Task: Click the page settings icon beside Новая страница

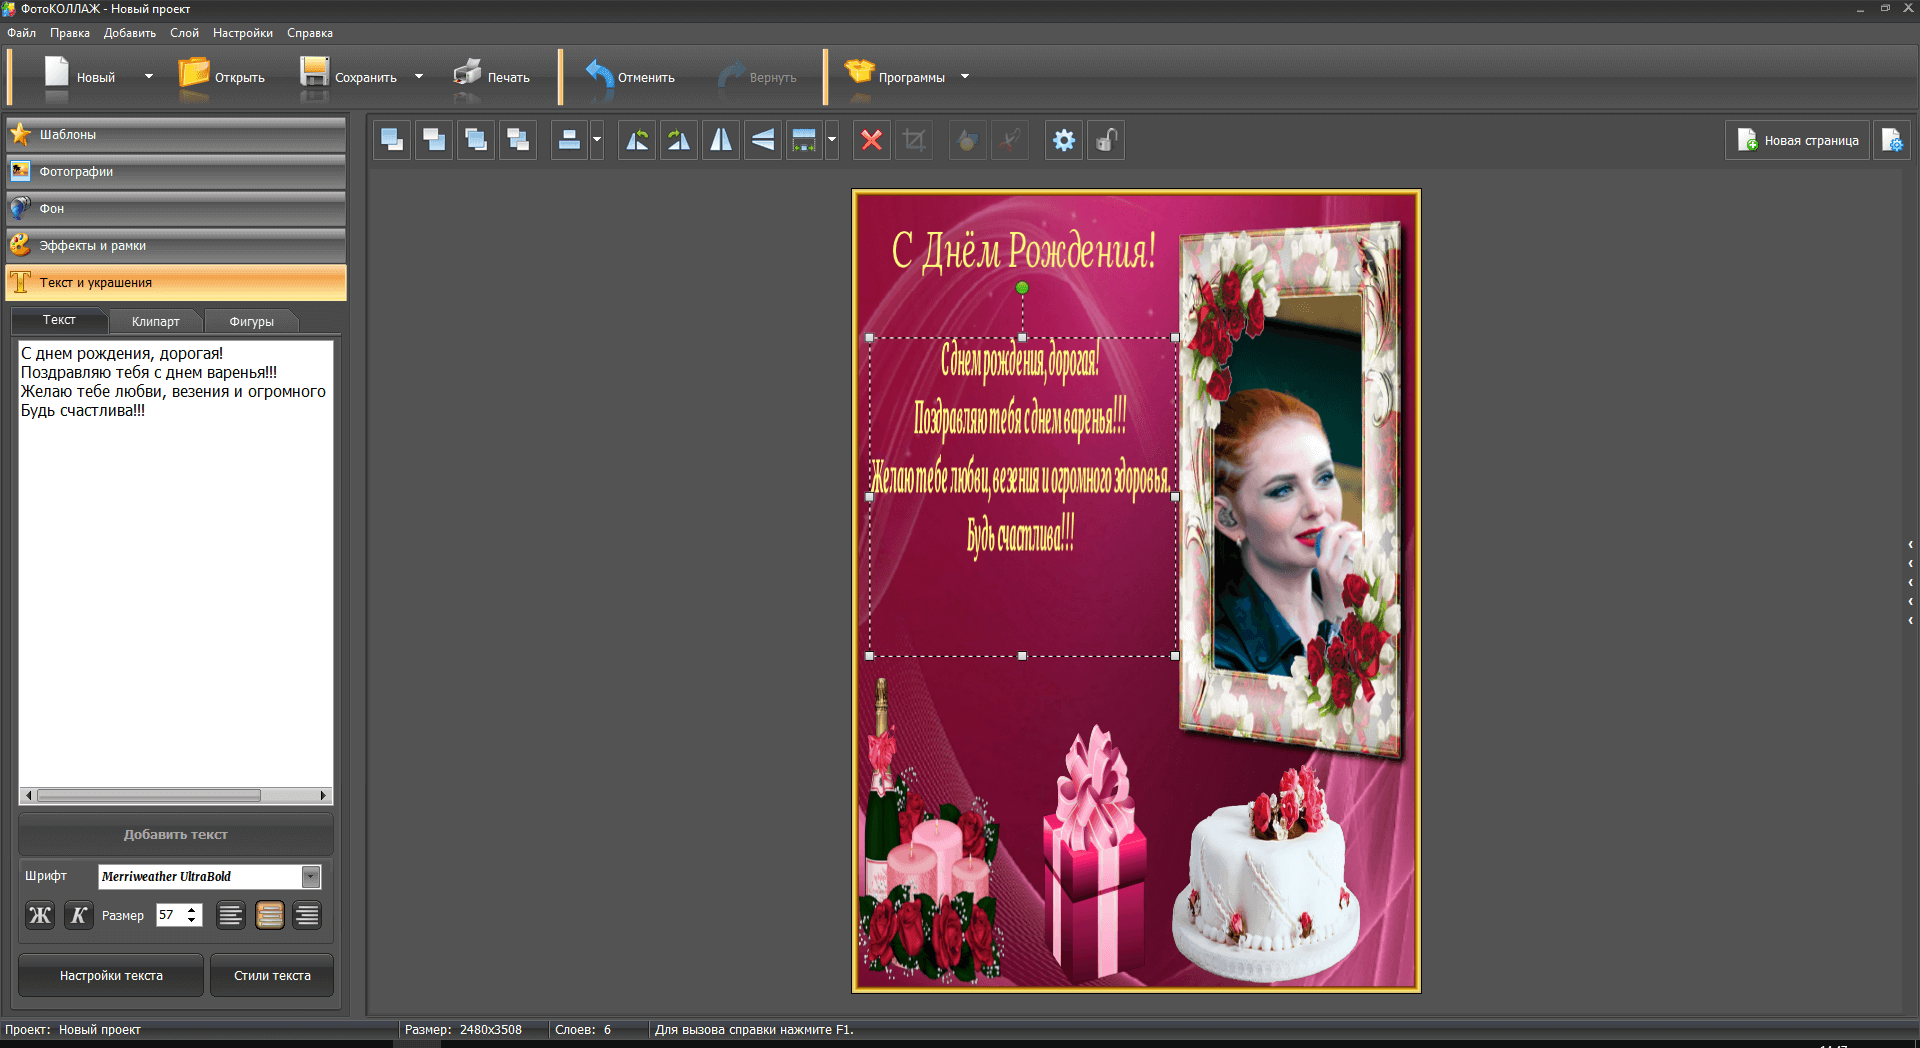Action: point(1892,140)
